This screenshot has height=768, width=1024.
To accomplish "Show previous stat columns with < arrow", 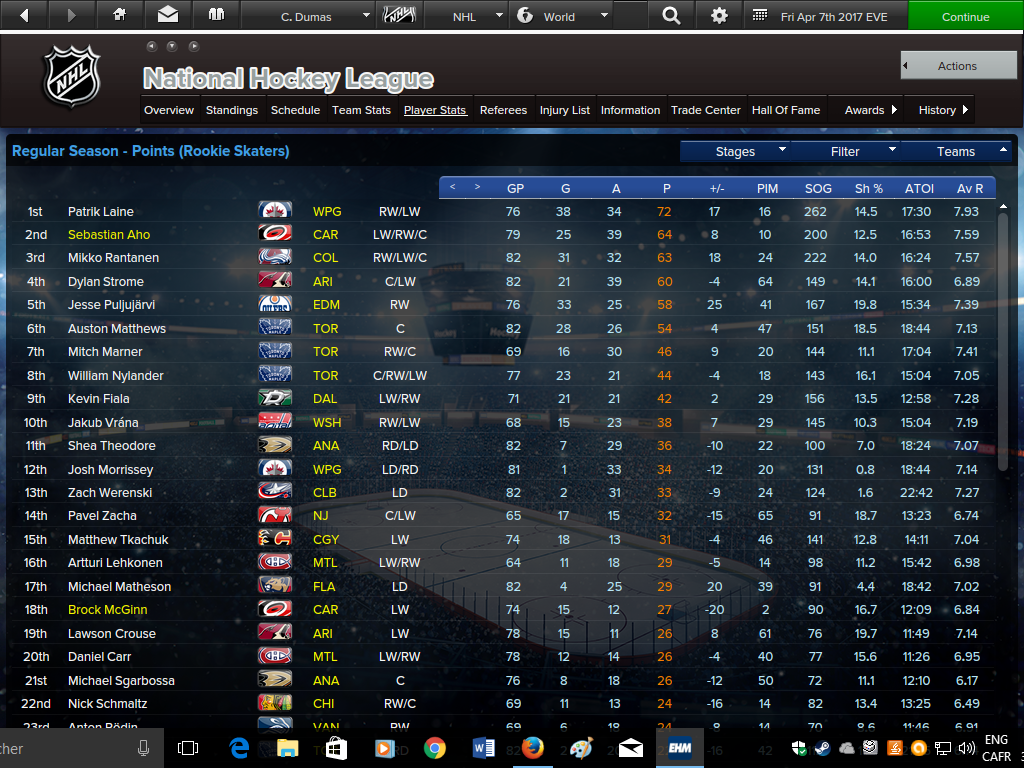I will pyautogui.click(x=452, y=187).
